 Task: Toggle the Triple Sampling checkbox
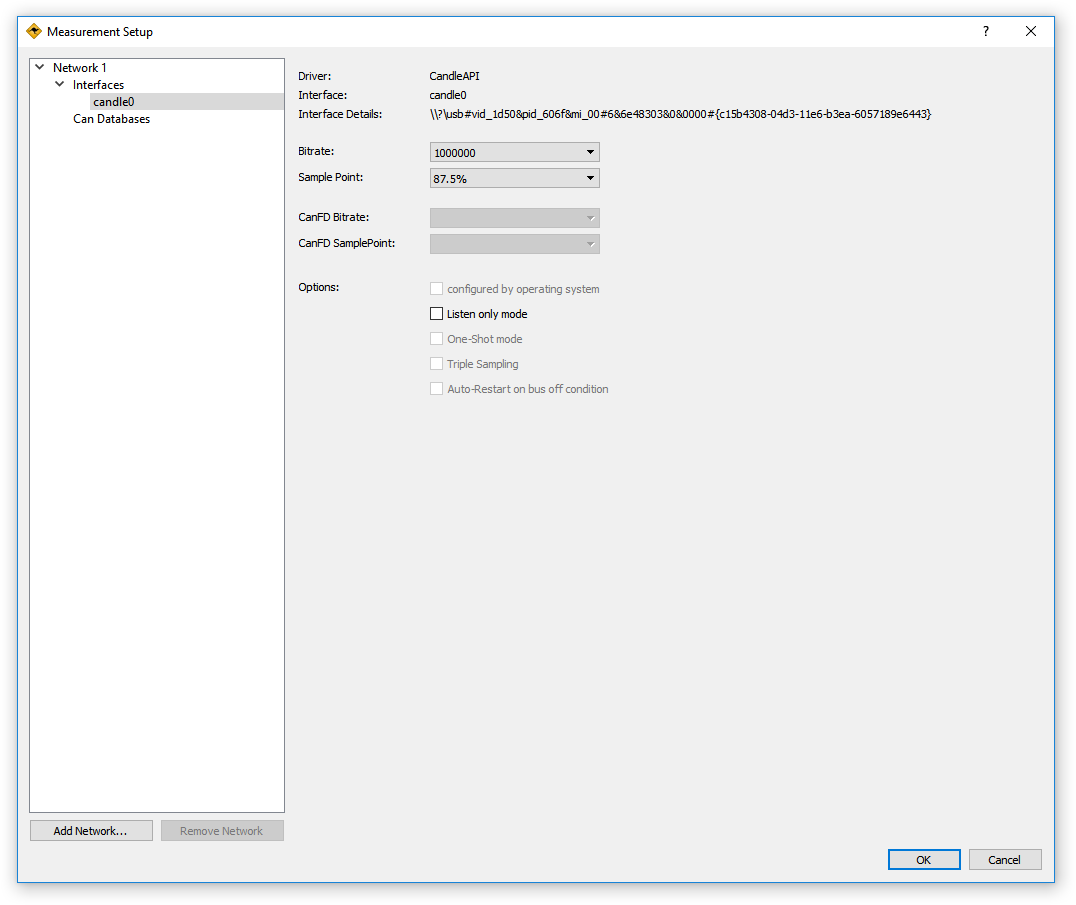pyautogui.click(x=436, y=364)
